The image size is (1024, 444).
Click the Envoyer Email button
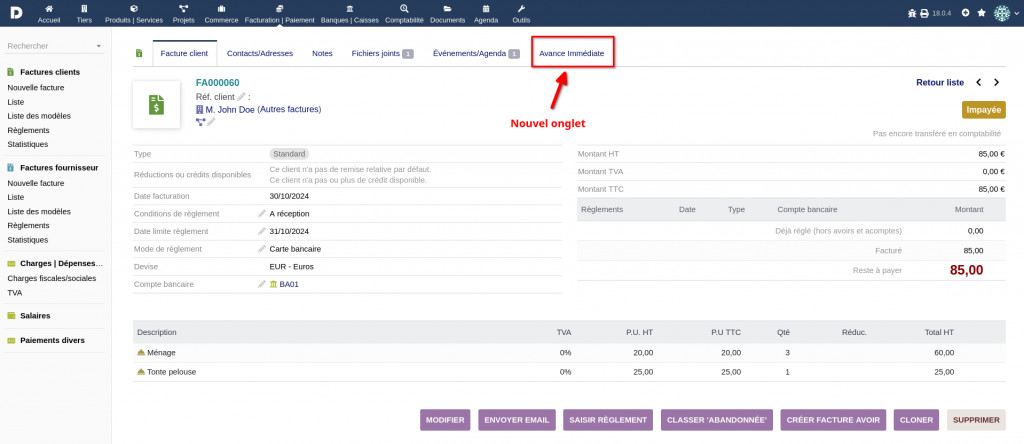(517, 420)
